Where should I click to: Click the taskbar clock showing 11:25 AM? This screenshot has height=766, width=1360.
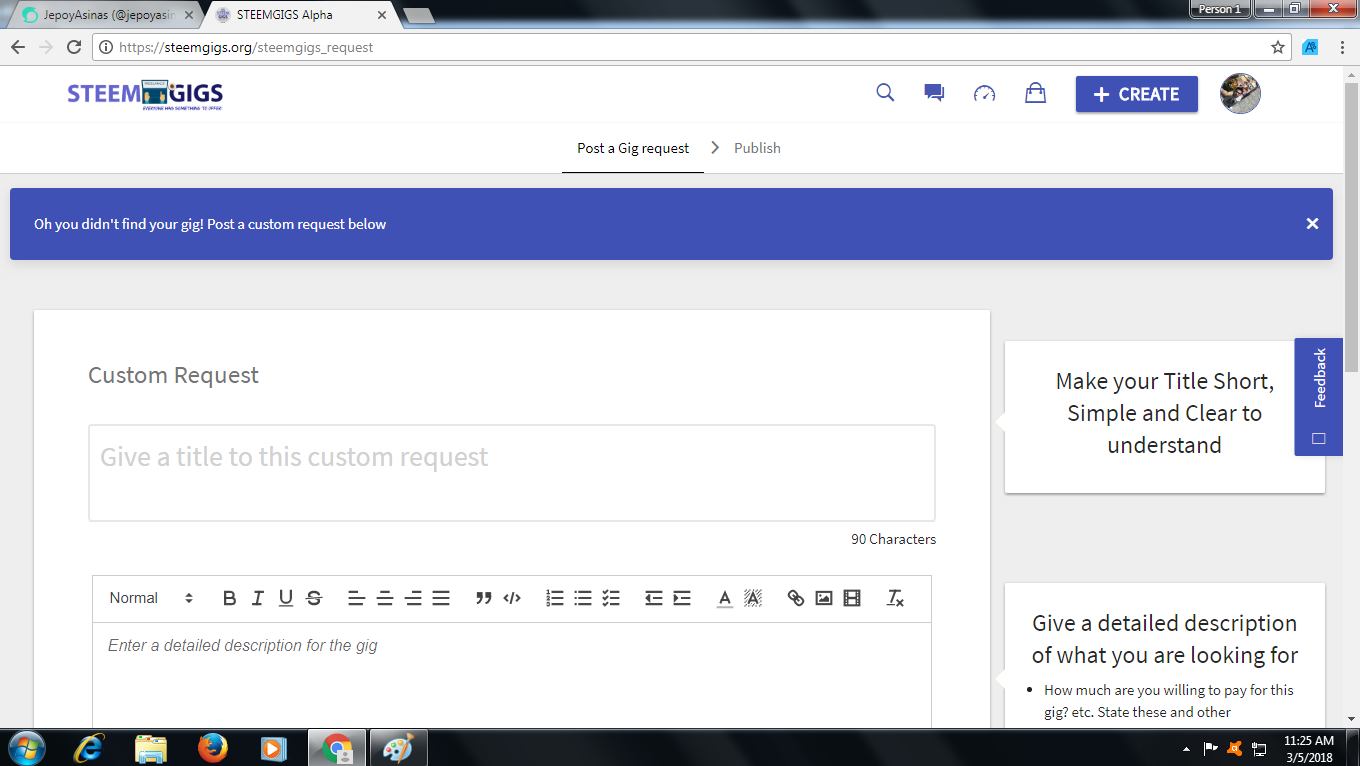coord(1309,748)
